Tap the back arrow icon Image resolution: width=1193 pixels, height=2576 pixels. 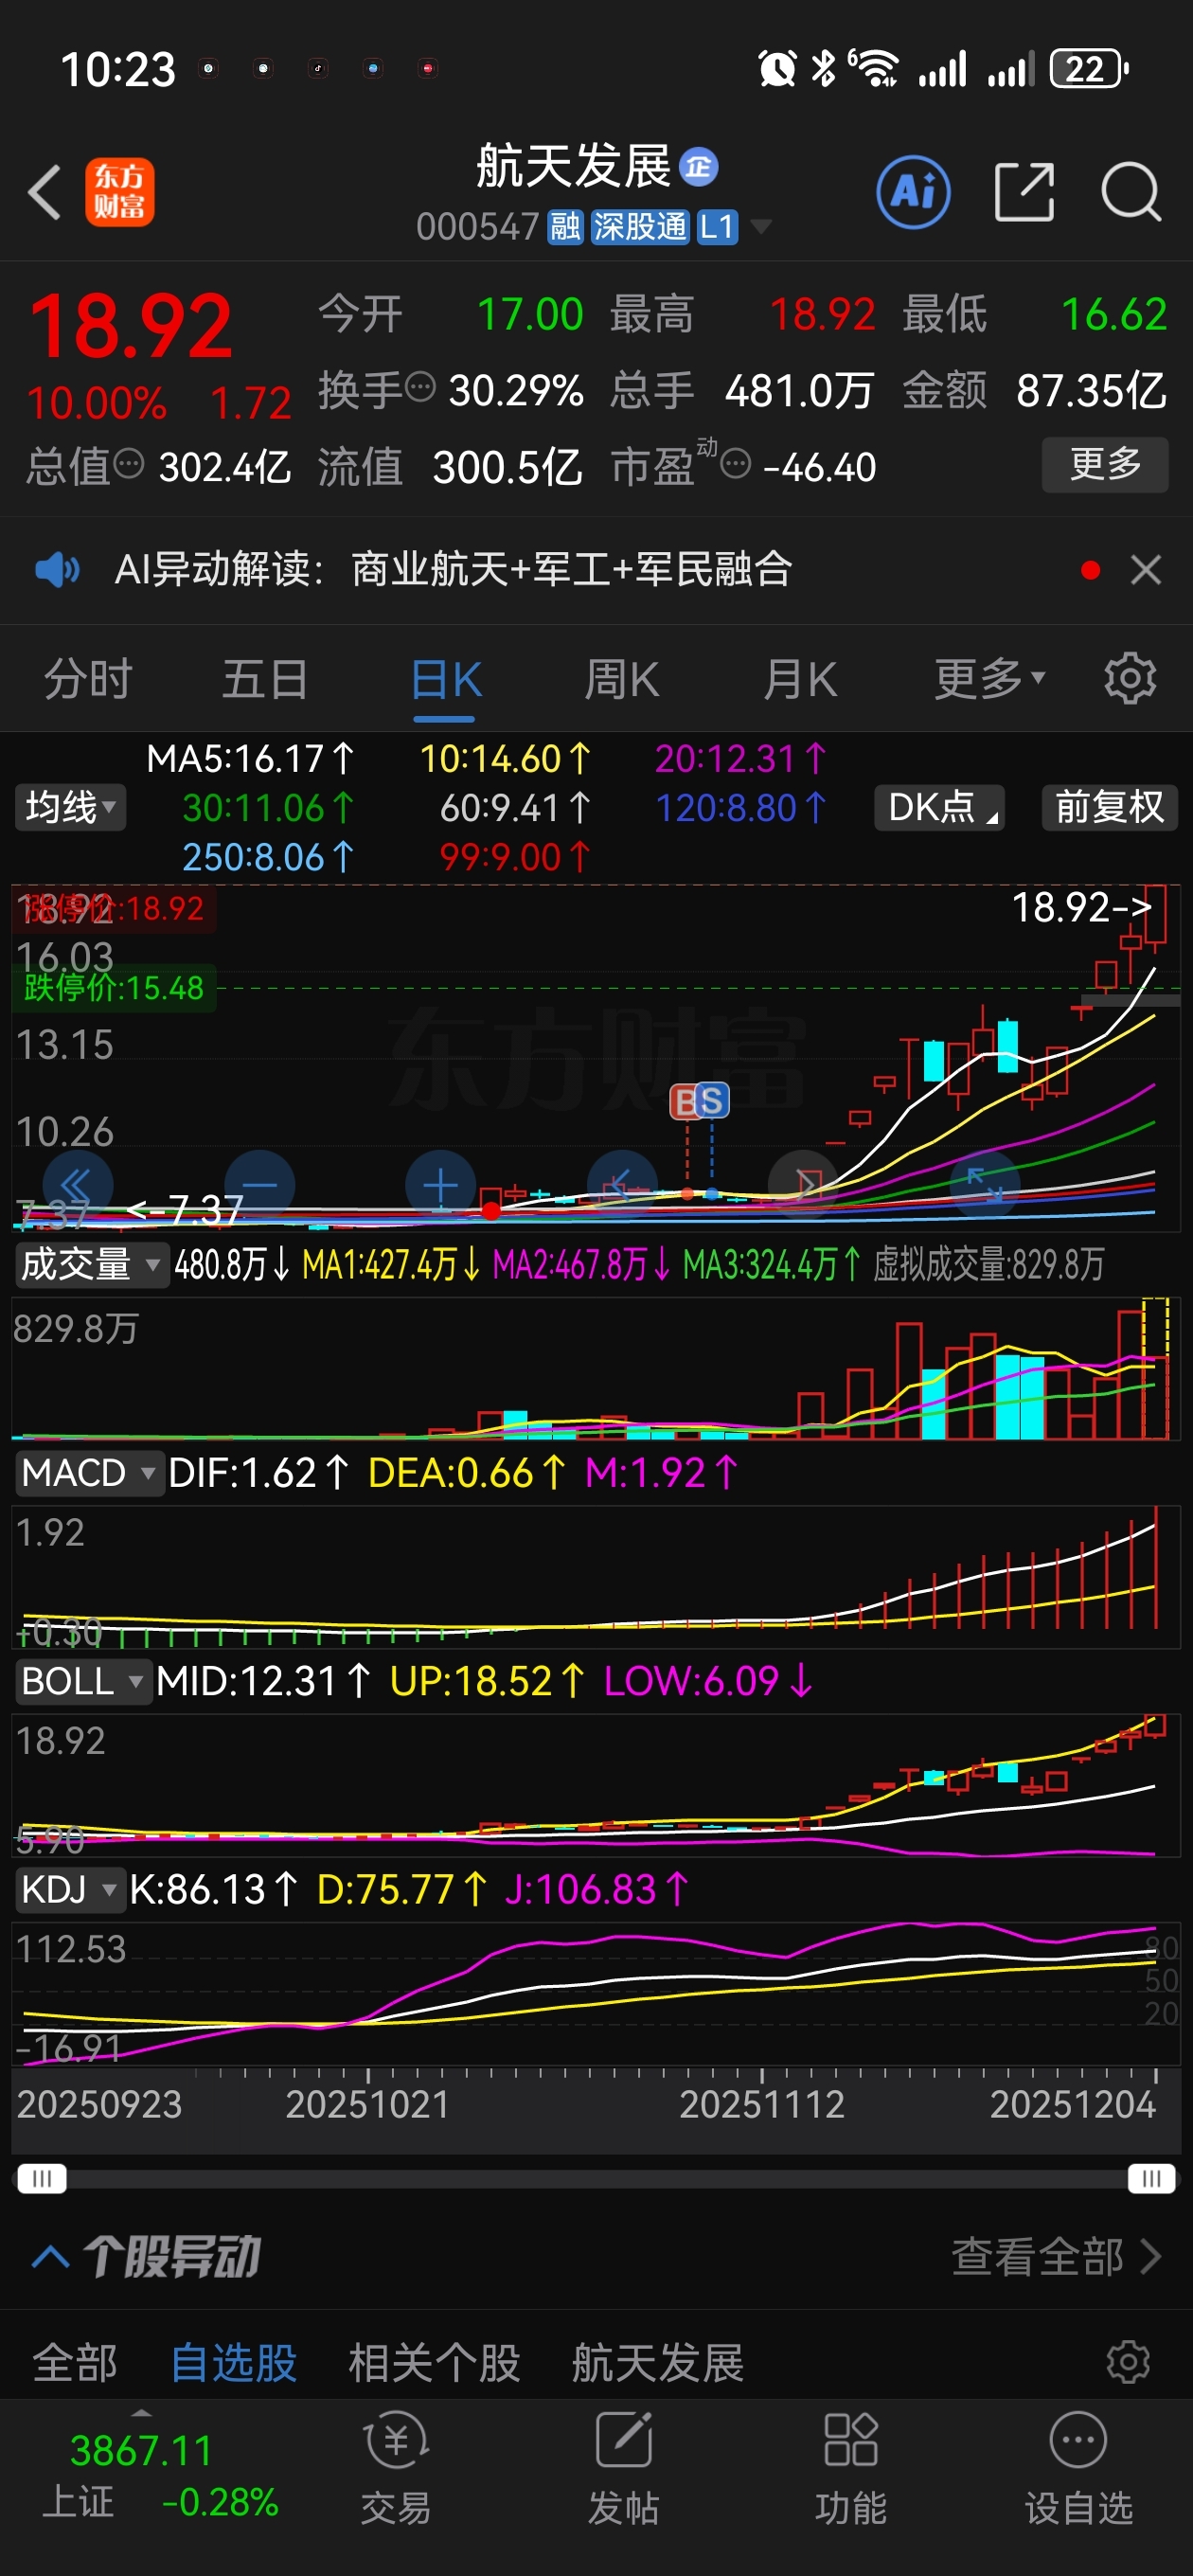(x=45, y=192)
